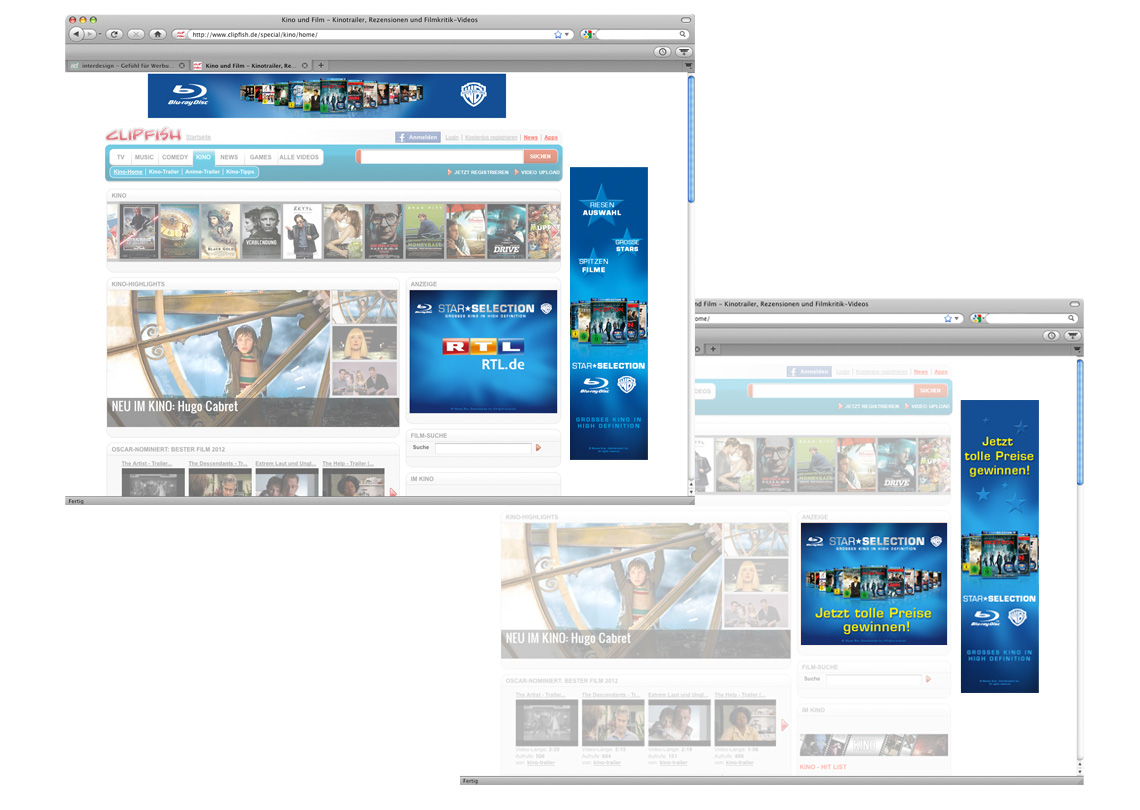Screen dimensions: 1140x810
Task: Reload the page with the refresh icon
Action: coord(114,34)
